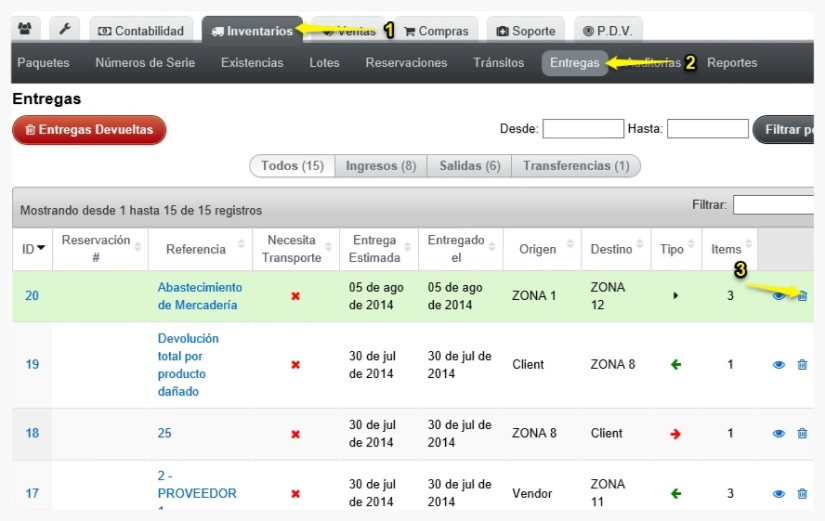Filter to Salidas (6)
Viewport: 825px width, 521px height.
click(469, 166)
